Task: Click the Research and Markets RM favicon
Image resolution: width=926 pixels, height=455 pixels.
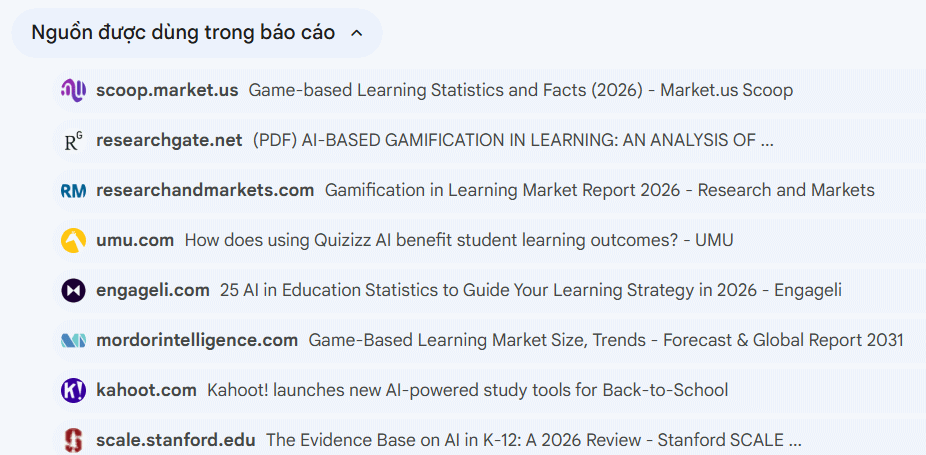Action: (x=73, y=190)
